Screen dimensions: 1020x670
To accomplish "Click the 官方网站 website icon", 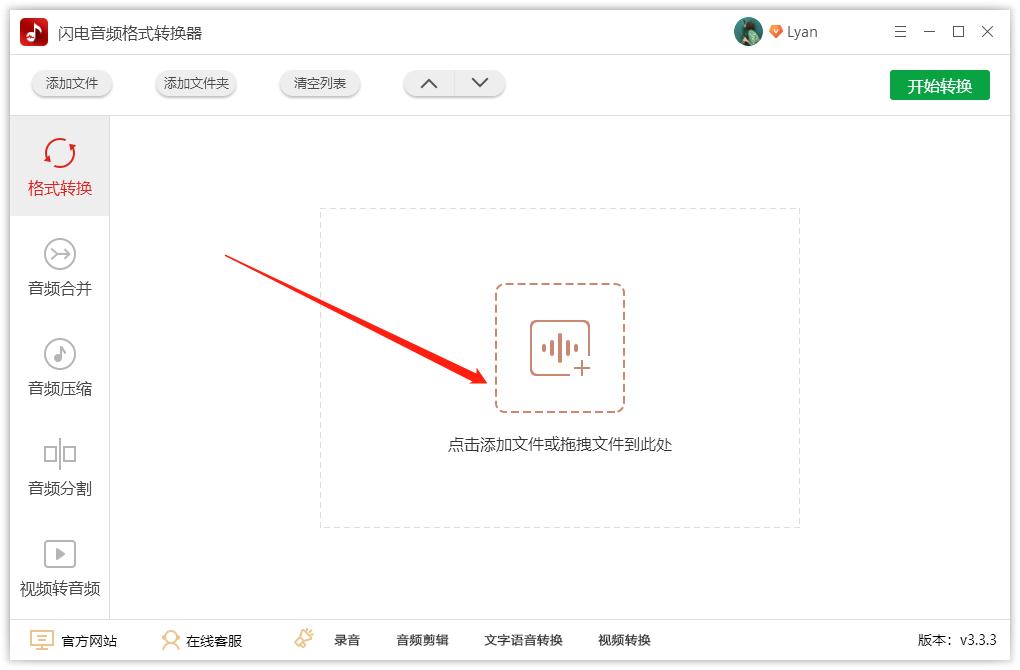I will click(41, 640).
